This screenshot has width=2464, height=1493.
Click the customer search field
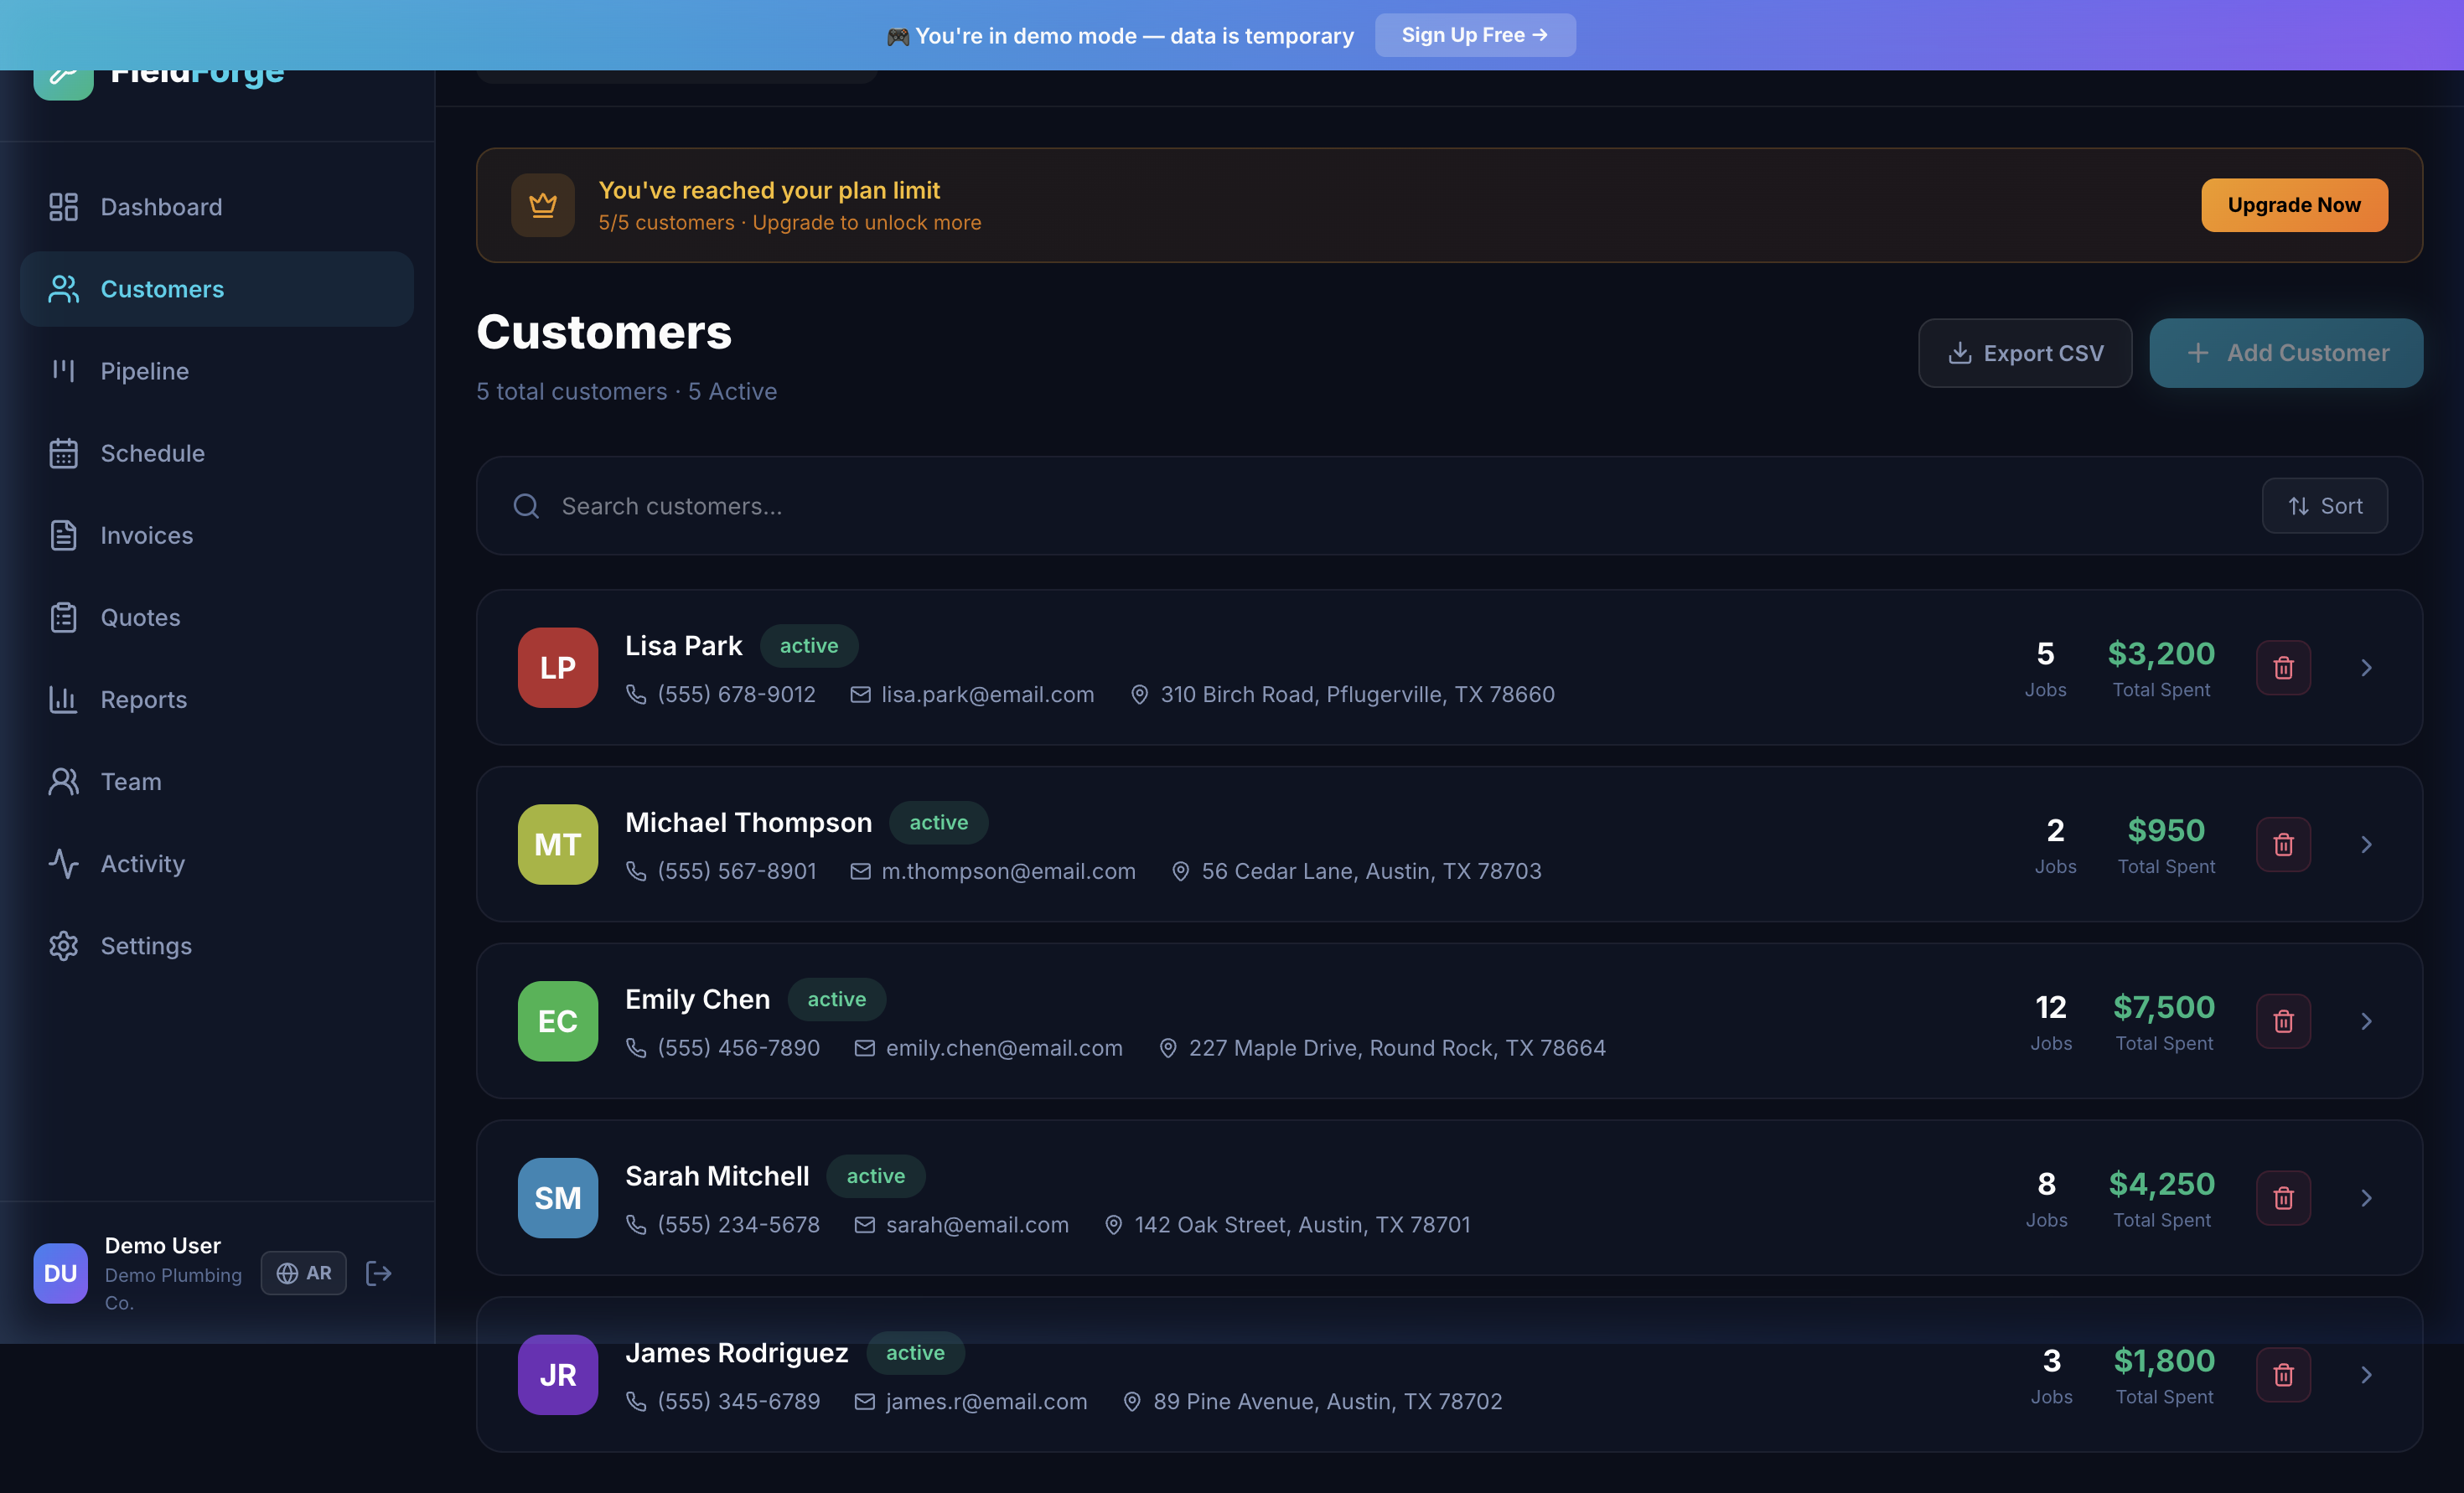pos(1200,506)
